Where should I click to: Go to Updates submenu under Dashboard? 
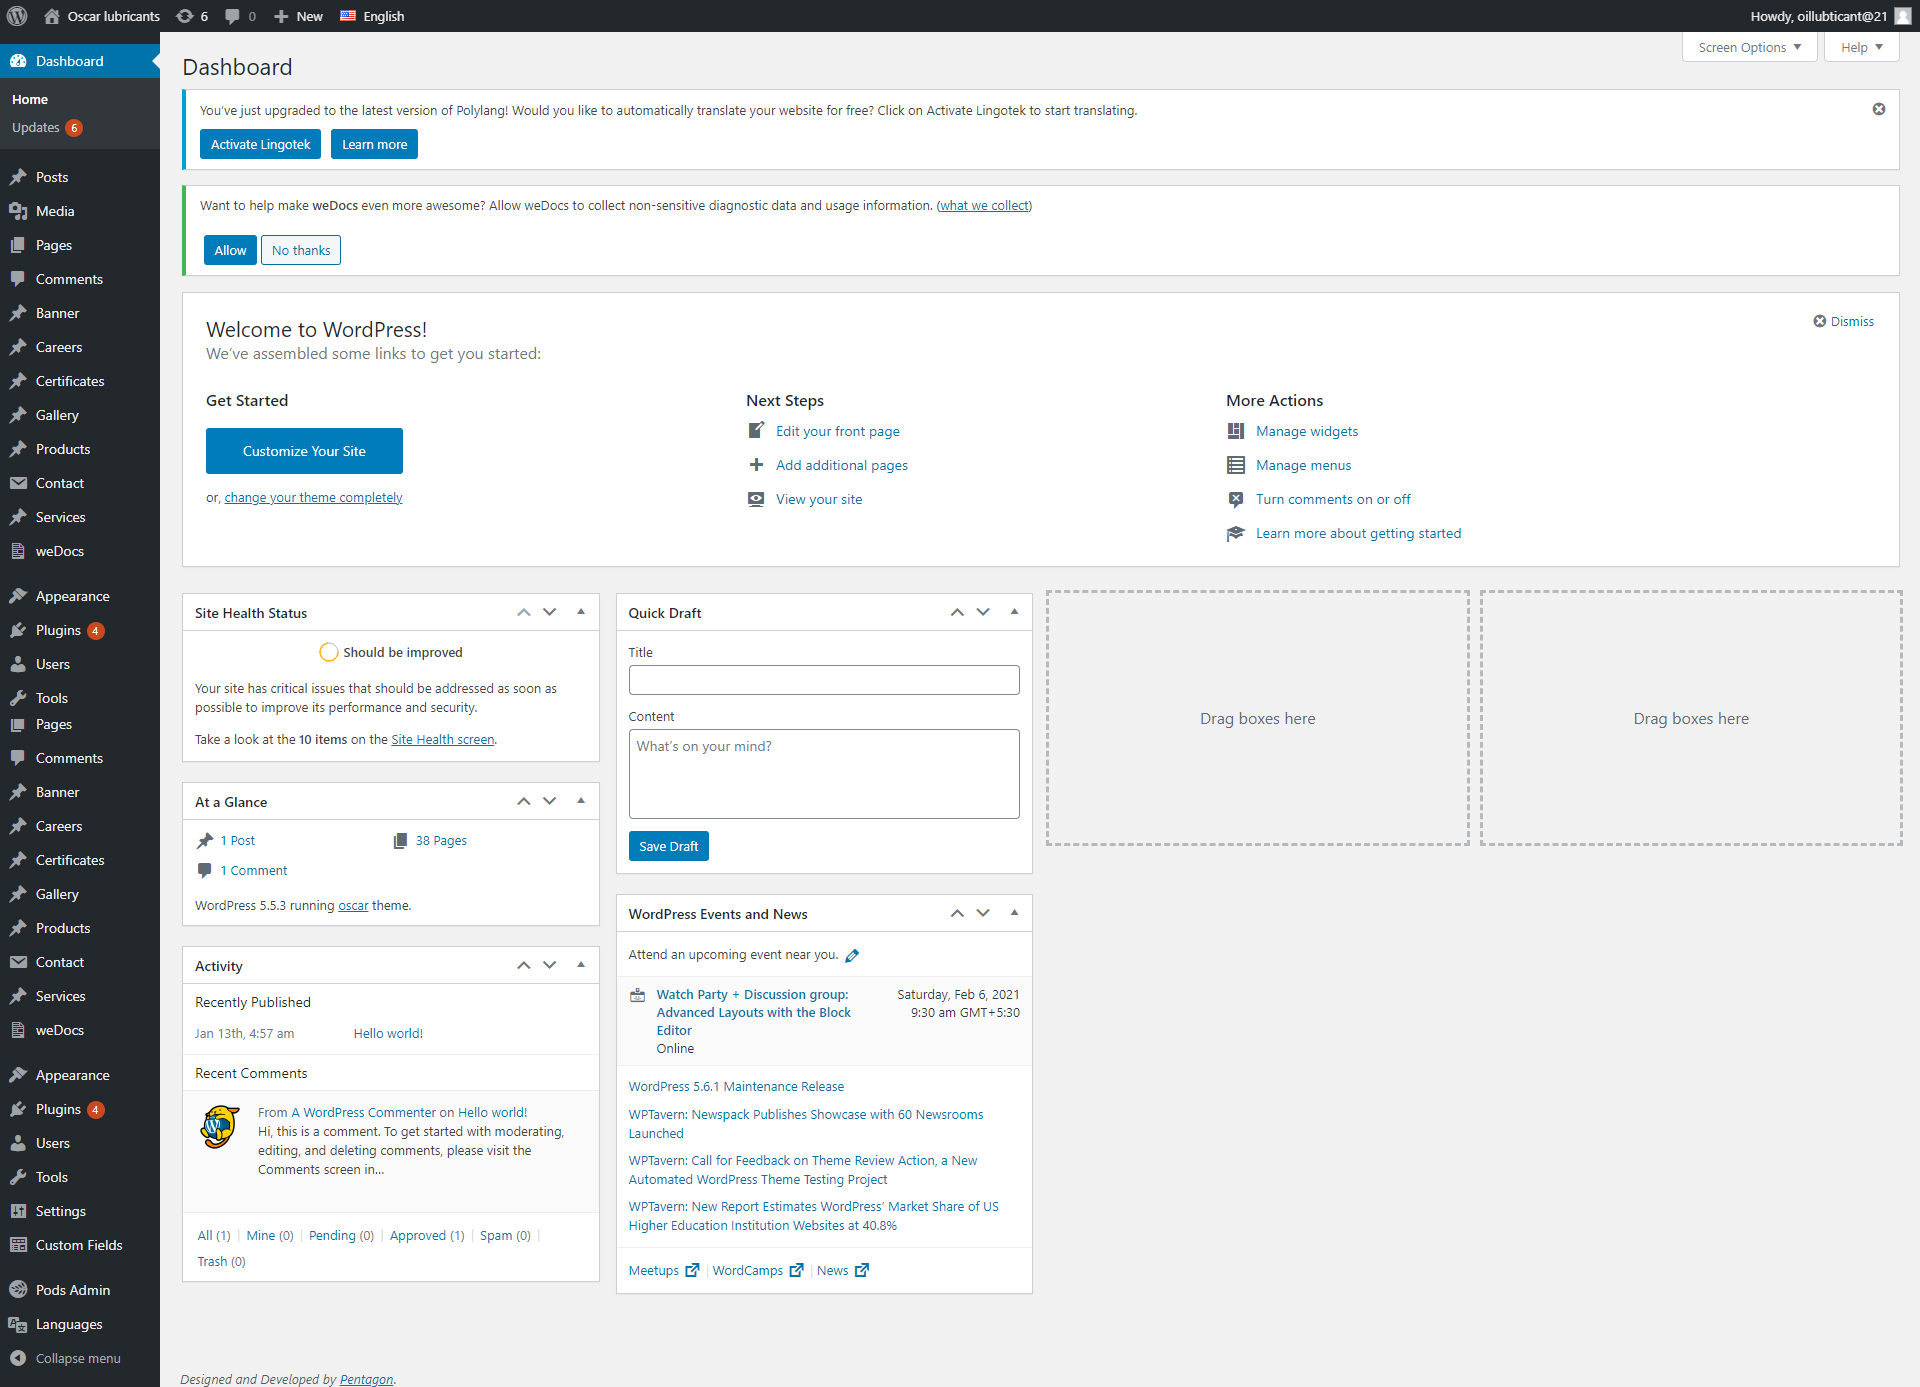tap(47, 128)
